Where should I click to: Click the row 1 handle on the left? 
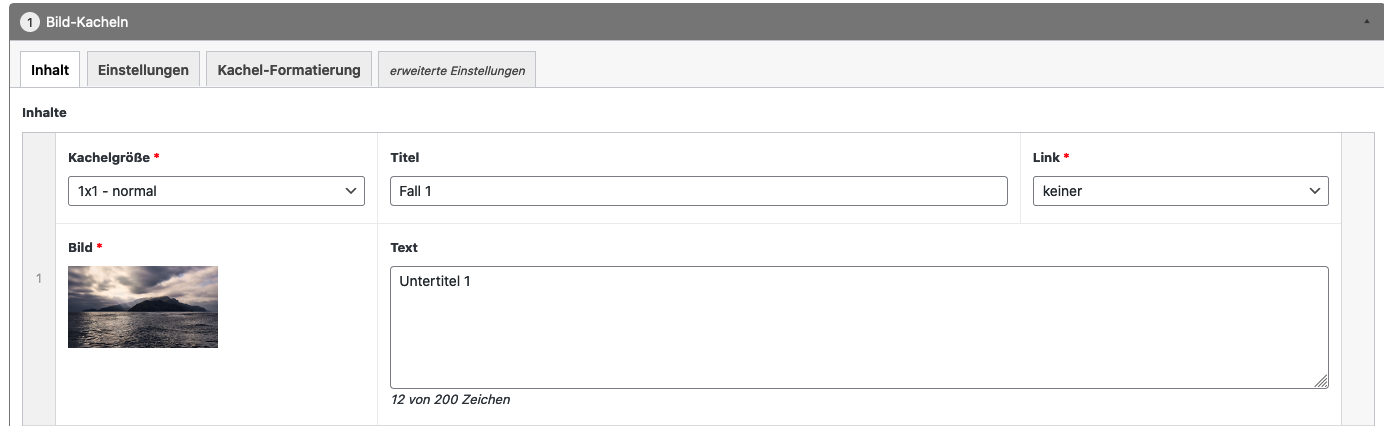pos(39,278)
